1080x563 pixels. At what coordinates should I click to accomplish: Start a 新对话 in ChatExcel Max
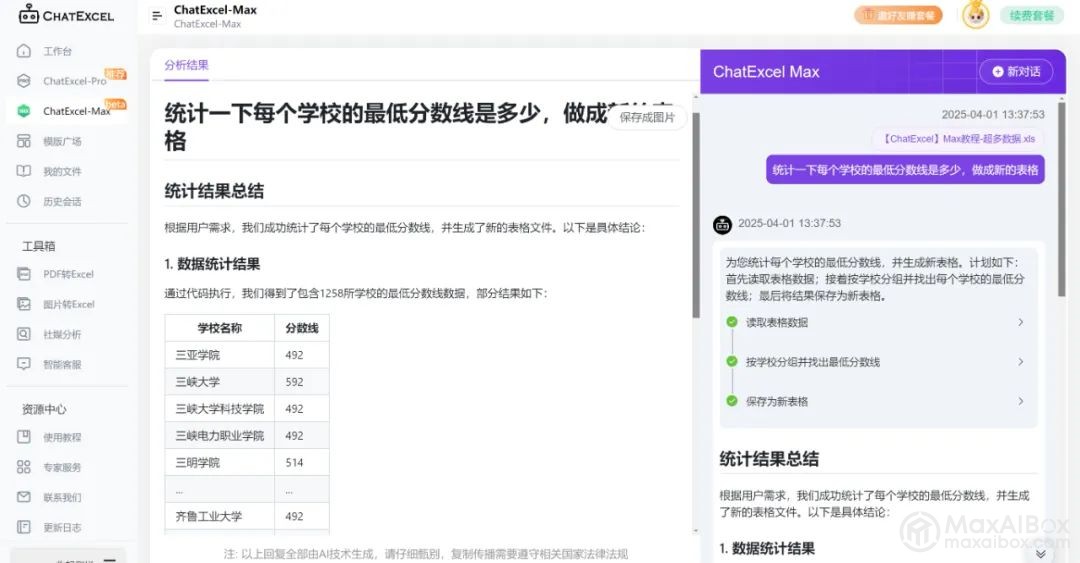click(x=1016, y=72)
